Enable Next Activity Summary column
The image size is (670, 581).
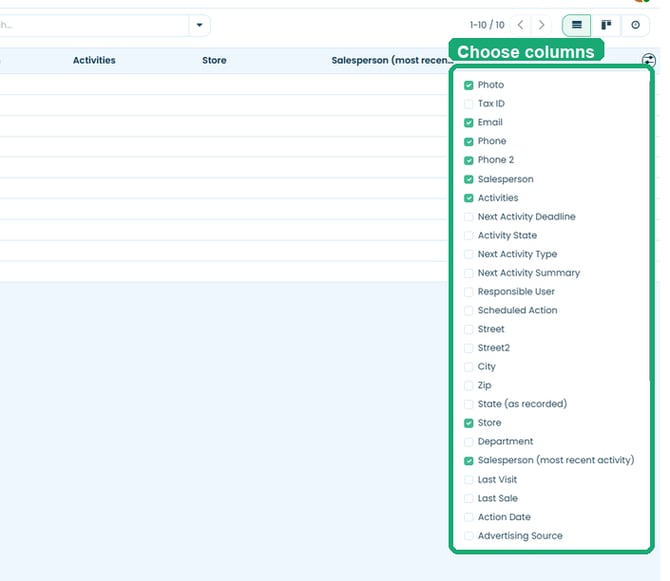[469, 273]
